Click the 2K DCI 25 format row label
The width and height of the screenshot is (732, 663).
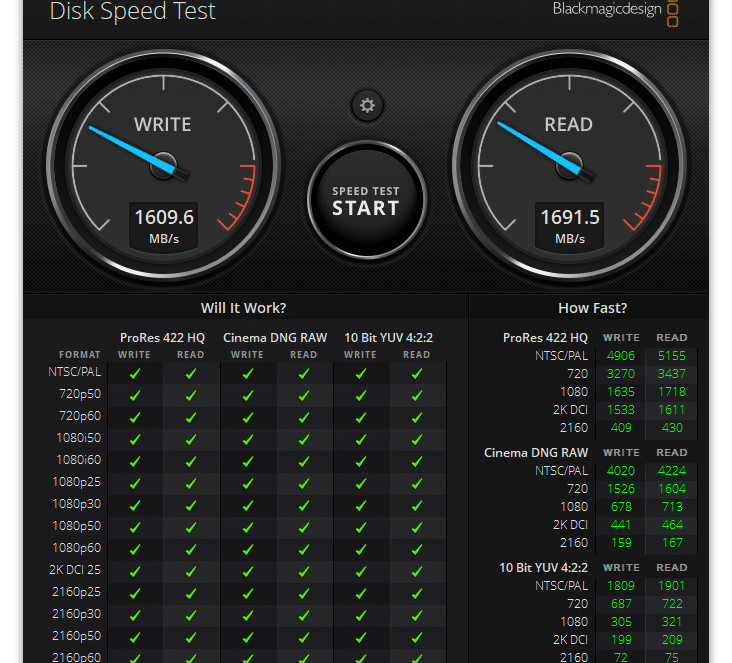point(75,570)
